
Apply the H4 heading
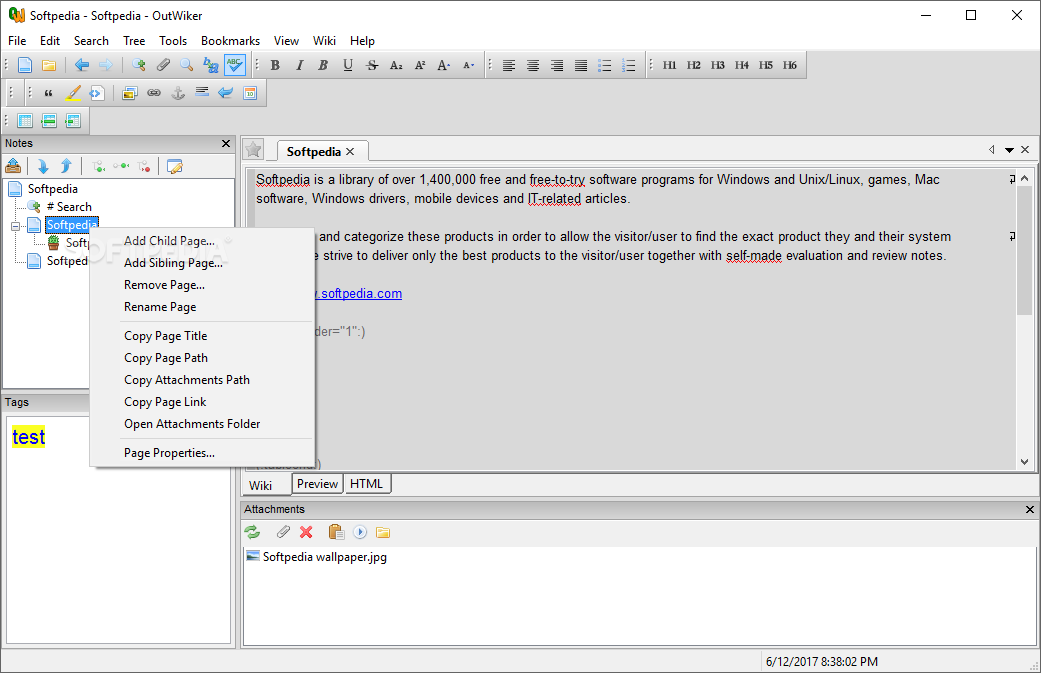coord(742,65)
